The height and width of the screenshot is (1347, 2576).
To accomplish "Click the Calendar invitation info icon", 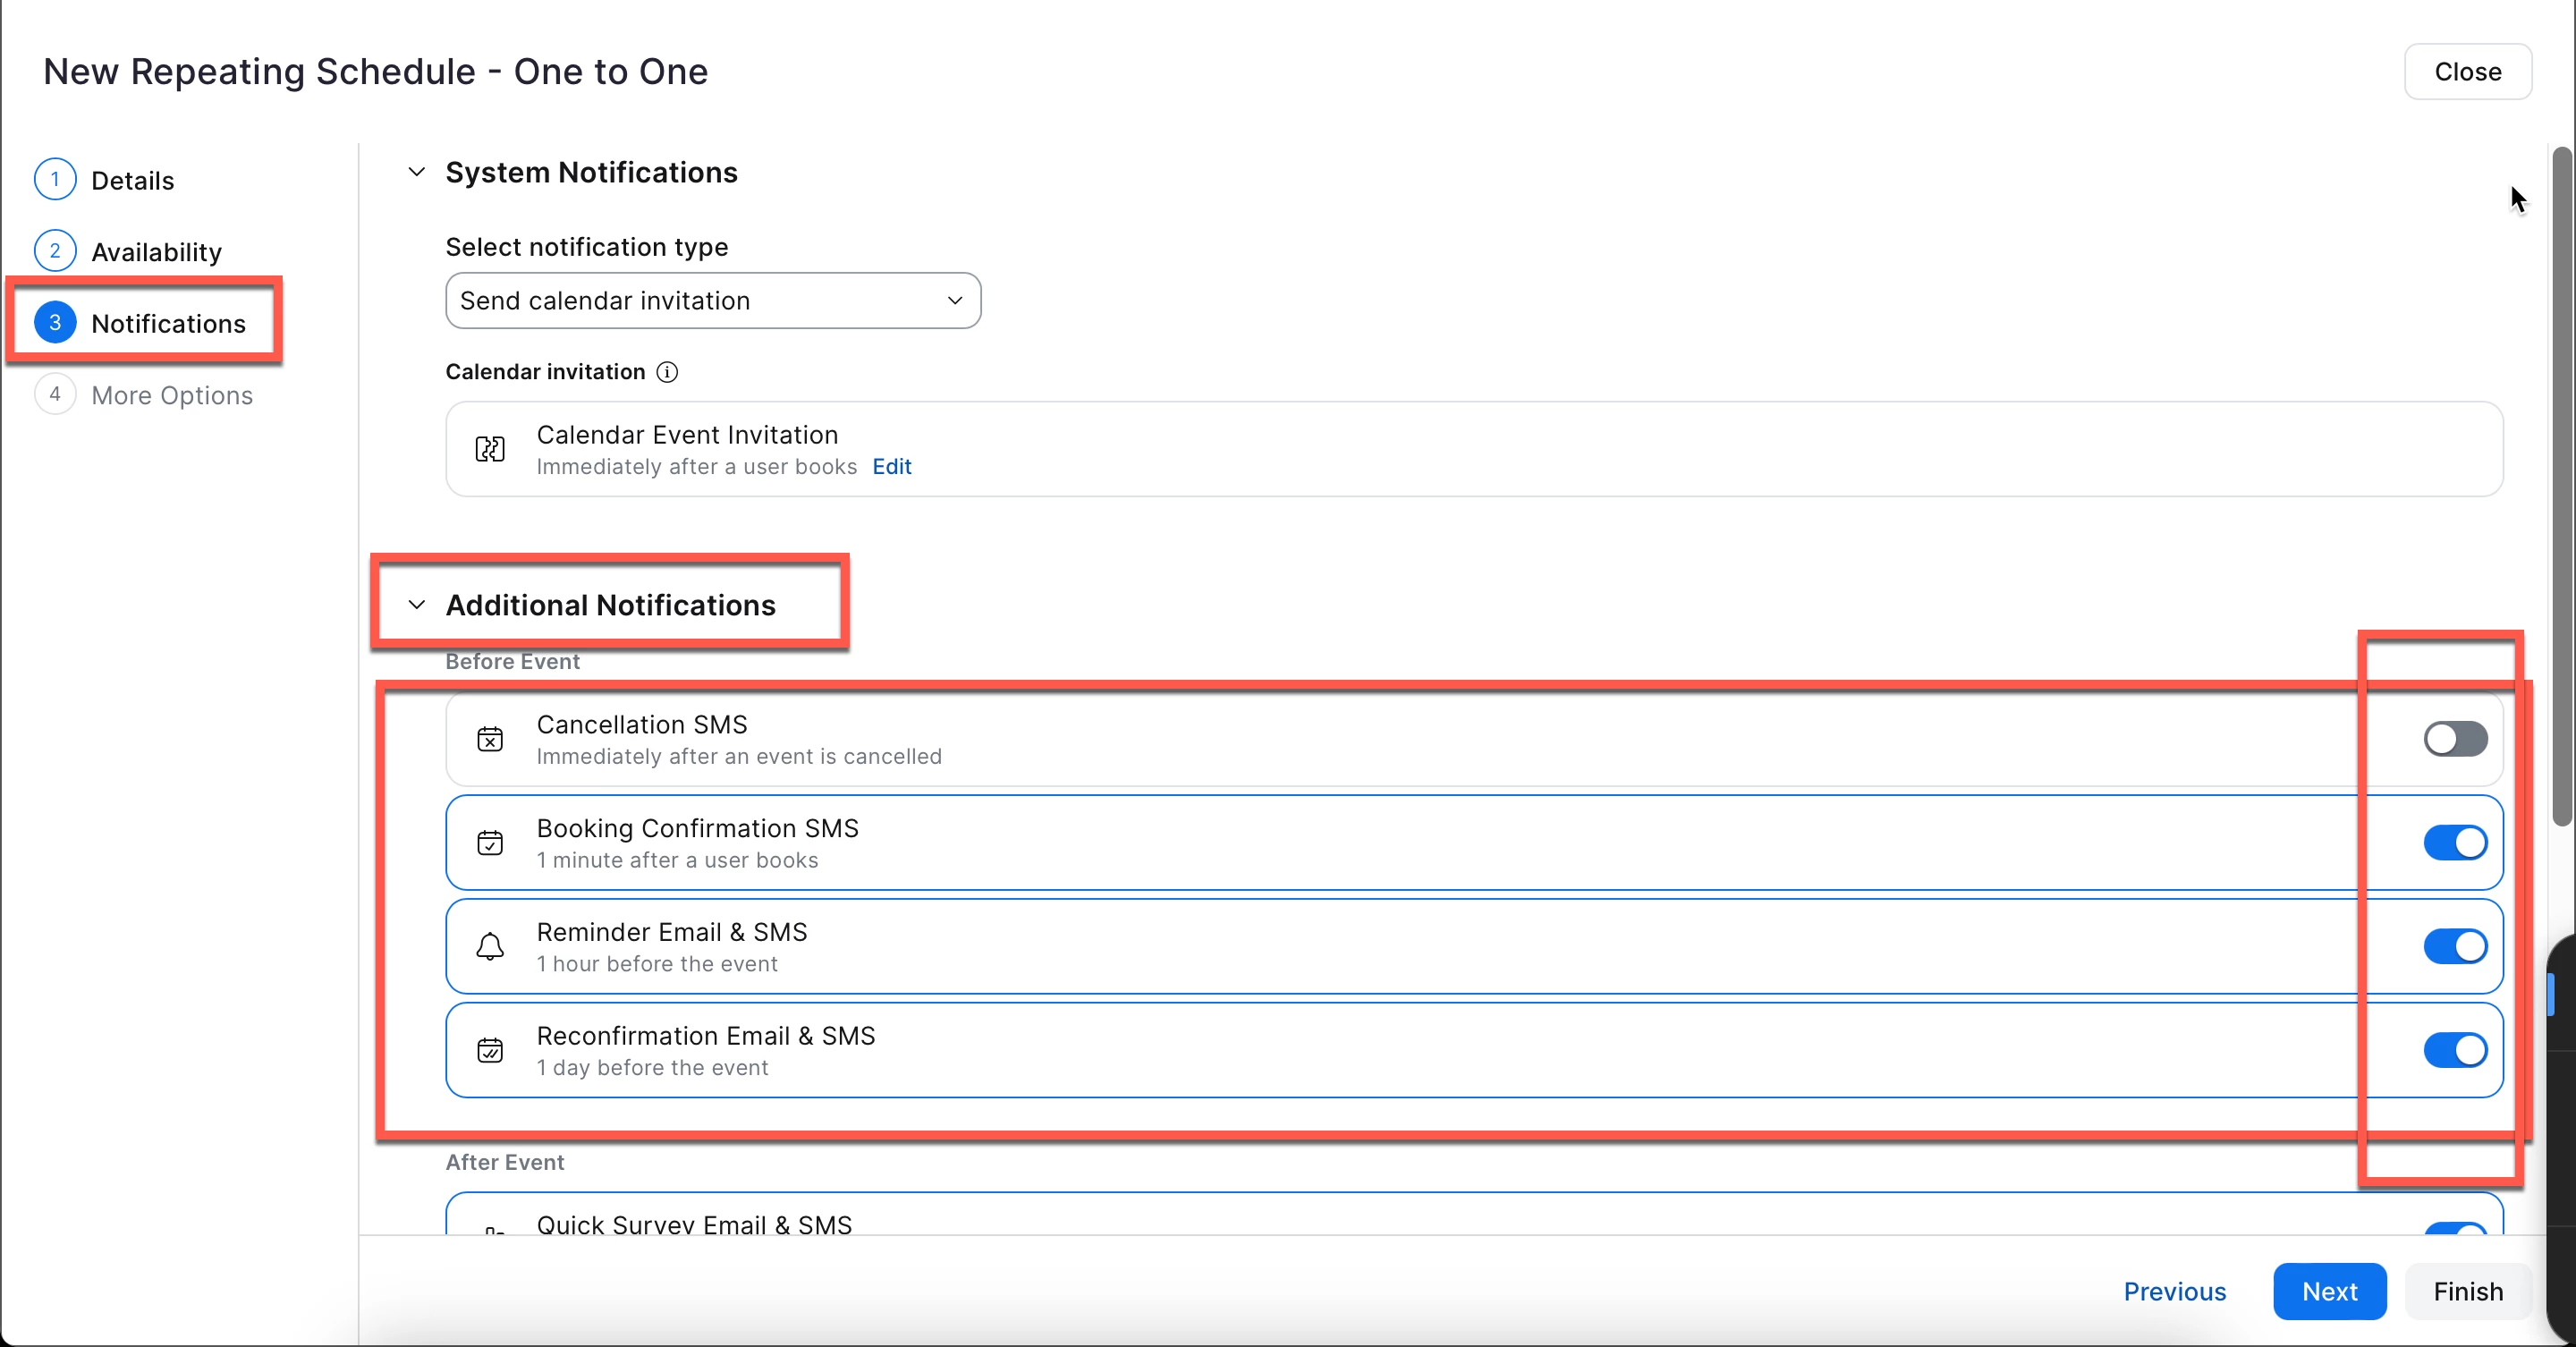I will point(667,372).
